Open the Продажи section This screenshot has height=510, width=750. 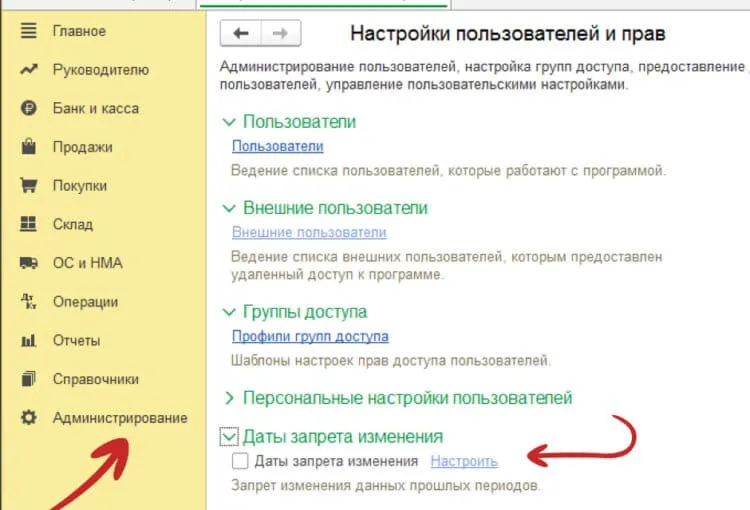click(82, 147)
